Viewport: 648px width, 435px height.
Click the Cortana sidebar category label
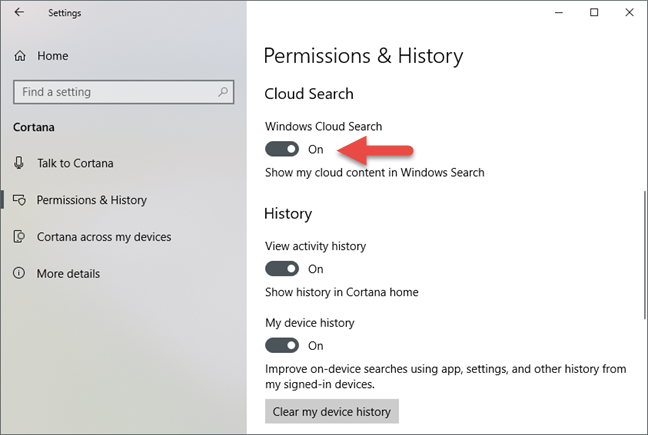point(33,127)
